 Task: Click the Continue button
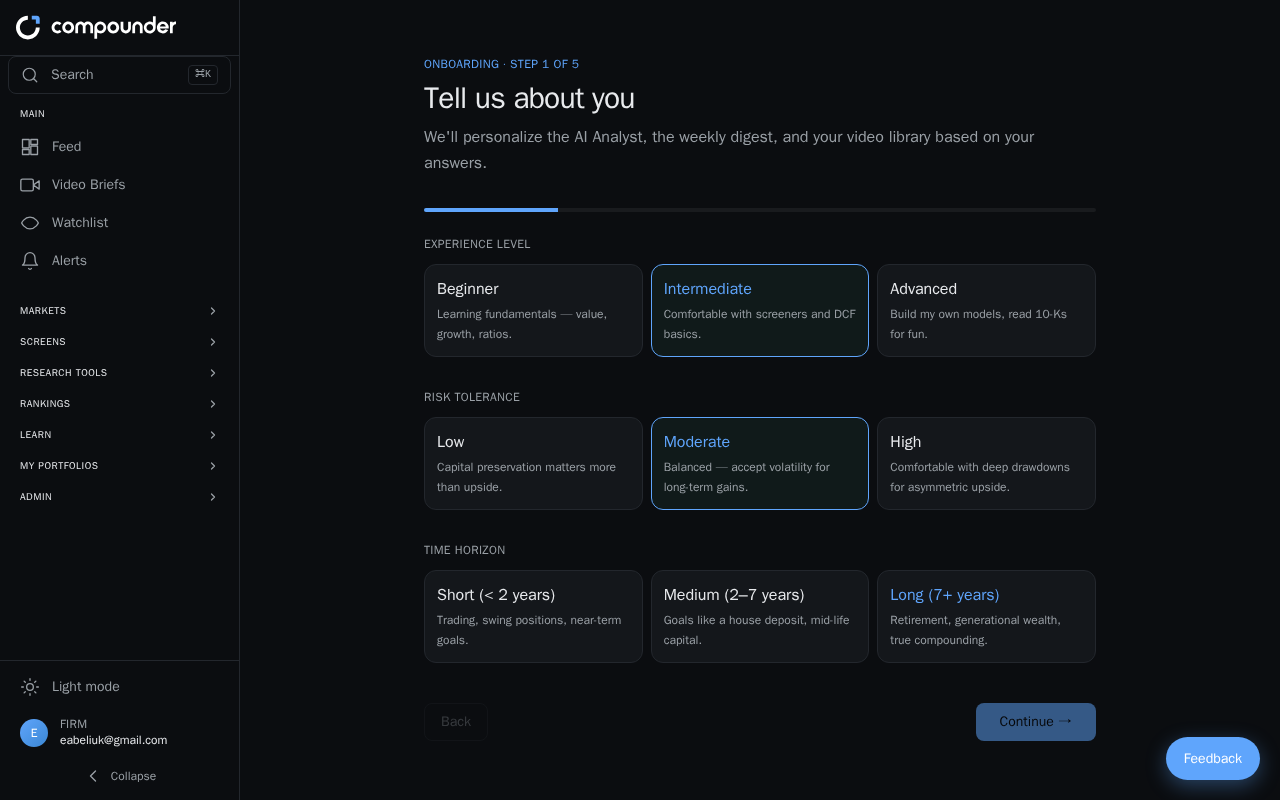click(x=1036, y=722)
